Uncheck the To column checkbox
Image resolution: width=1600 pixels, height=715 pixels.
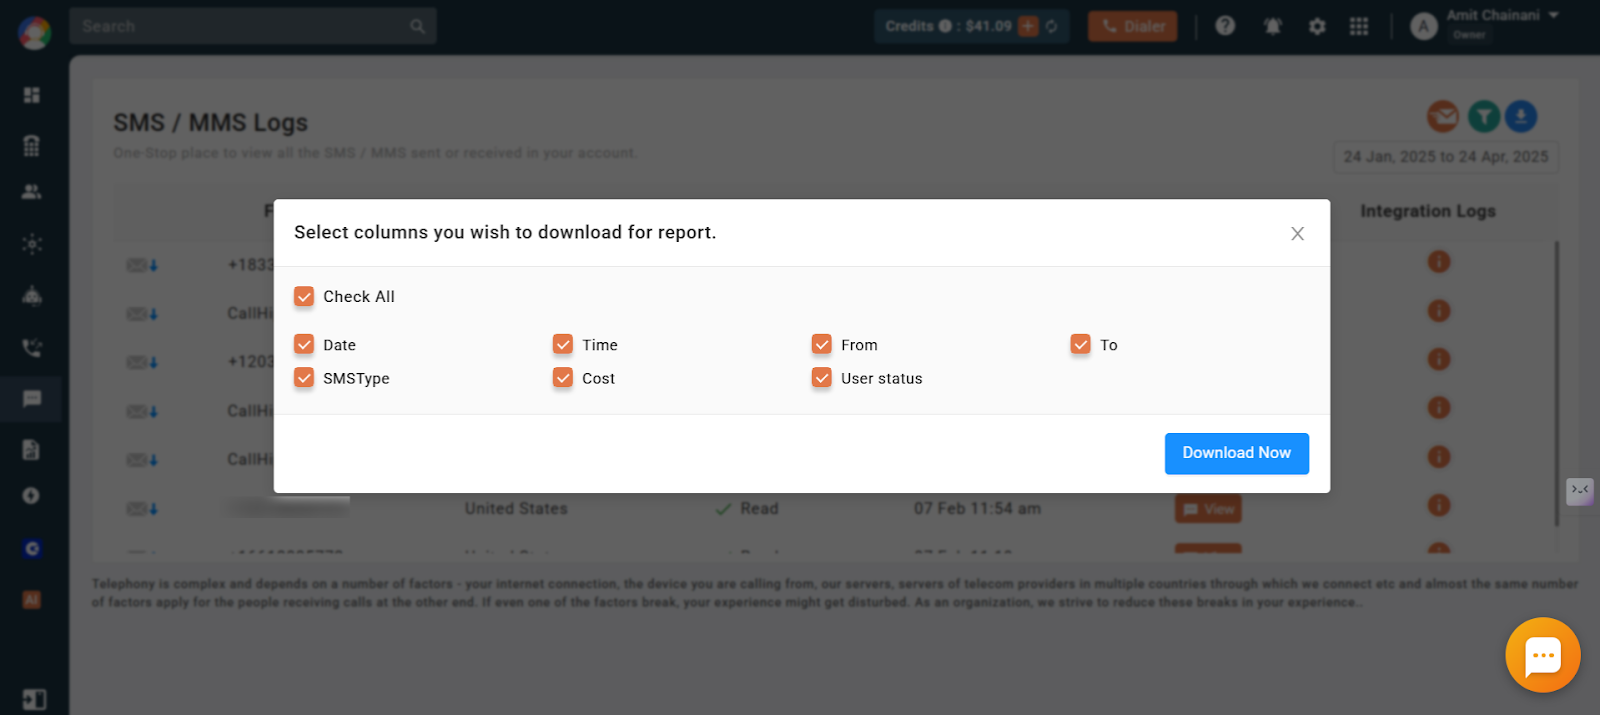coord(1081,345)
